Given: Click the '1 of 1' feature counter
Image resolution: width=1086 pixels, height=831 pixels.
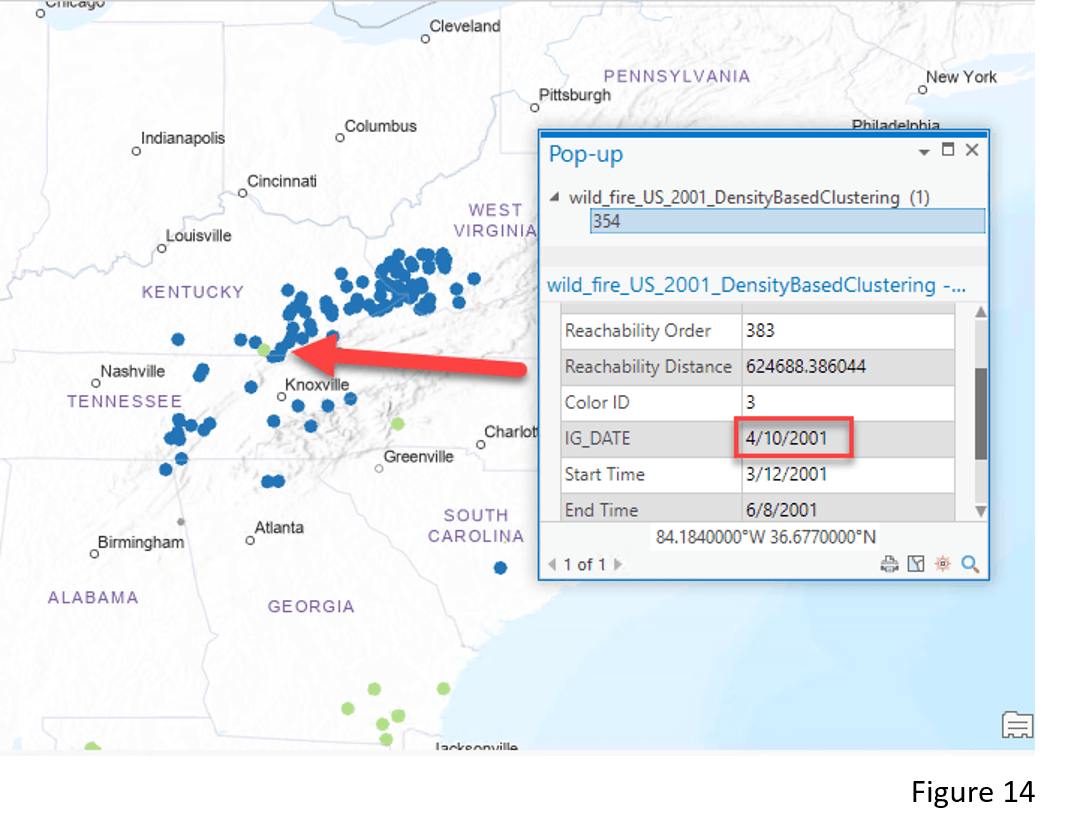Looking at the screenshot, I should pos(585,564).
